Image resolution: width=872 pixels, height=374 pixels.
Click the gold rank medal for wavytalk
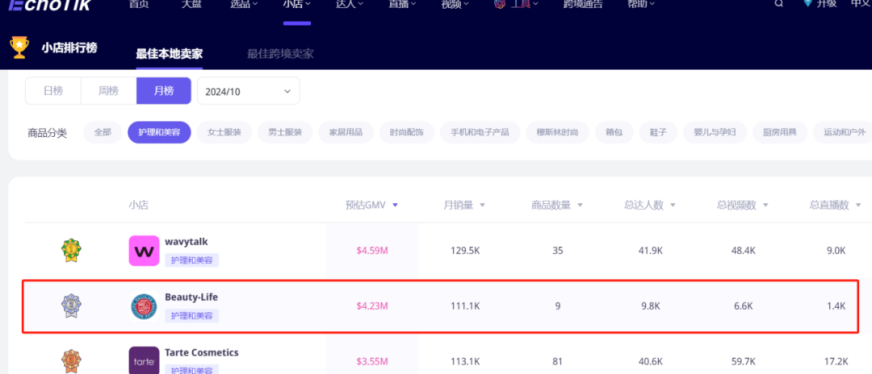point(71,251)
